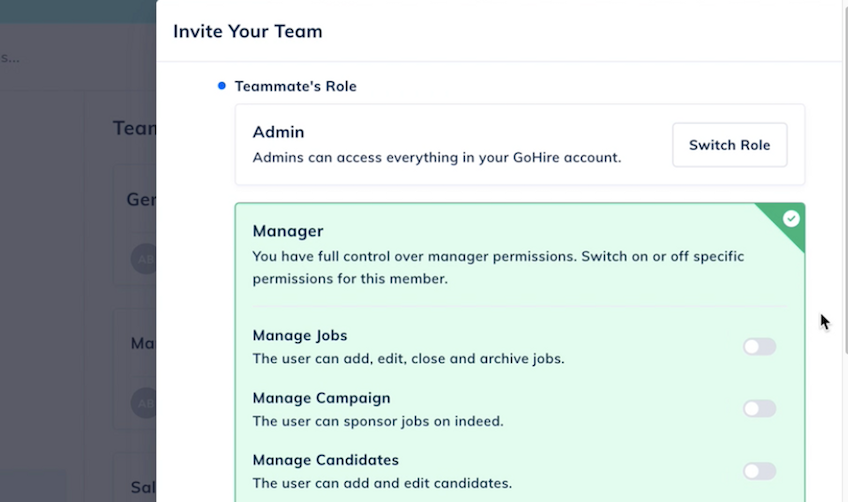Click 'The user can sponsor jobs on indeed.'
This screenshot has height=502, width=848.
(x=378, y=421)
